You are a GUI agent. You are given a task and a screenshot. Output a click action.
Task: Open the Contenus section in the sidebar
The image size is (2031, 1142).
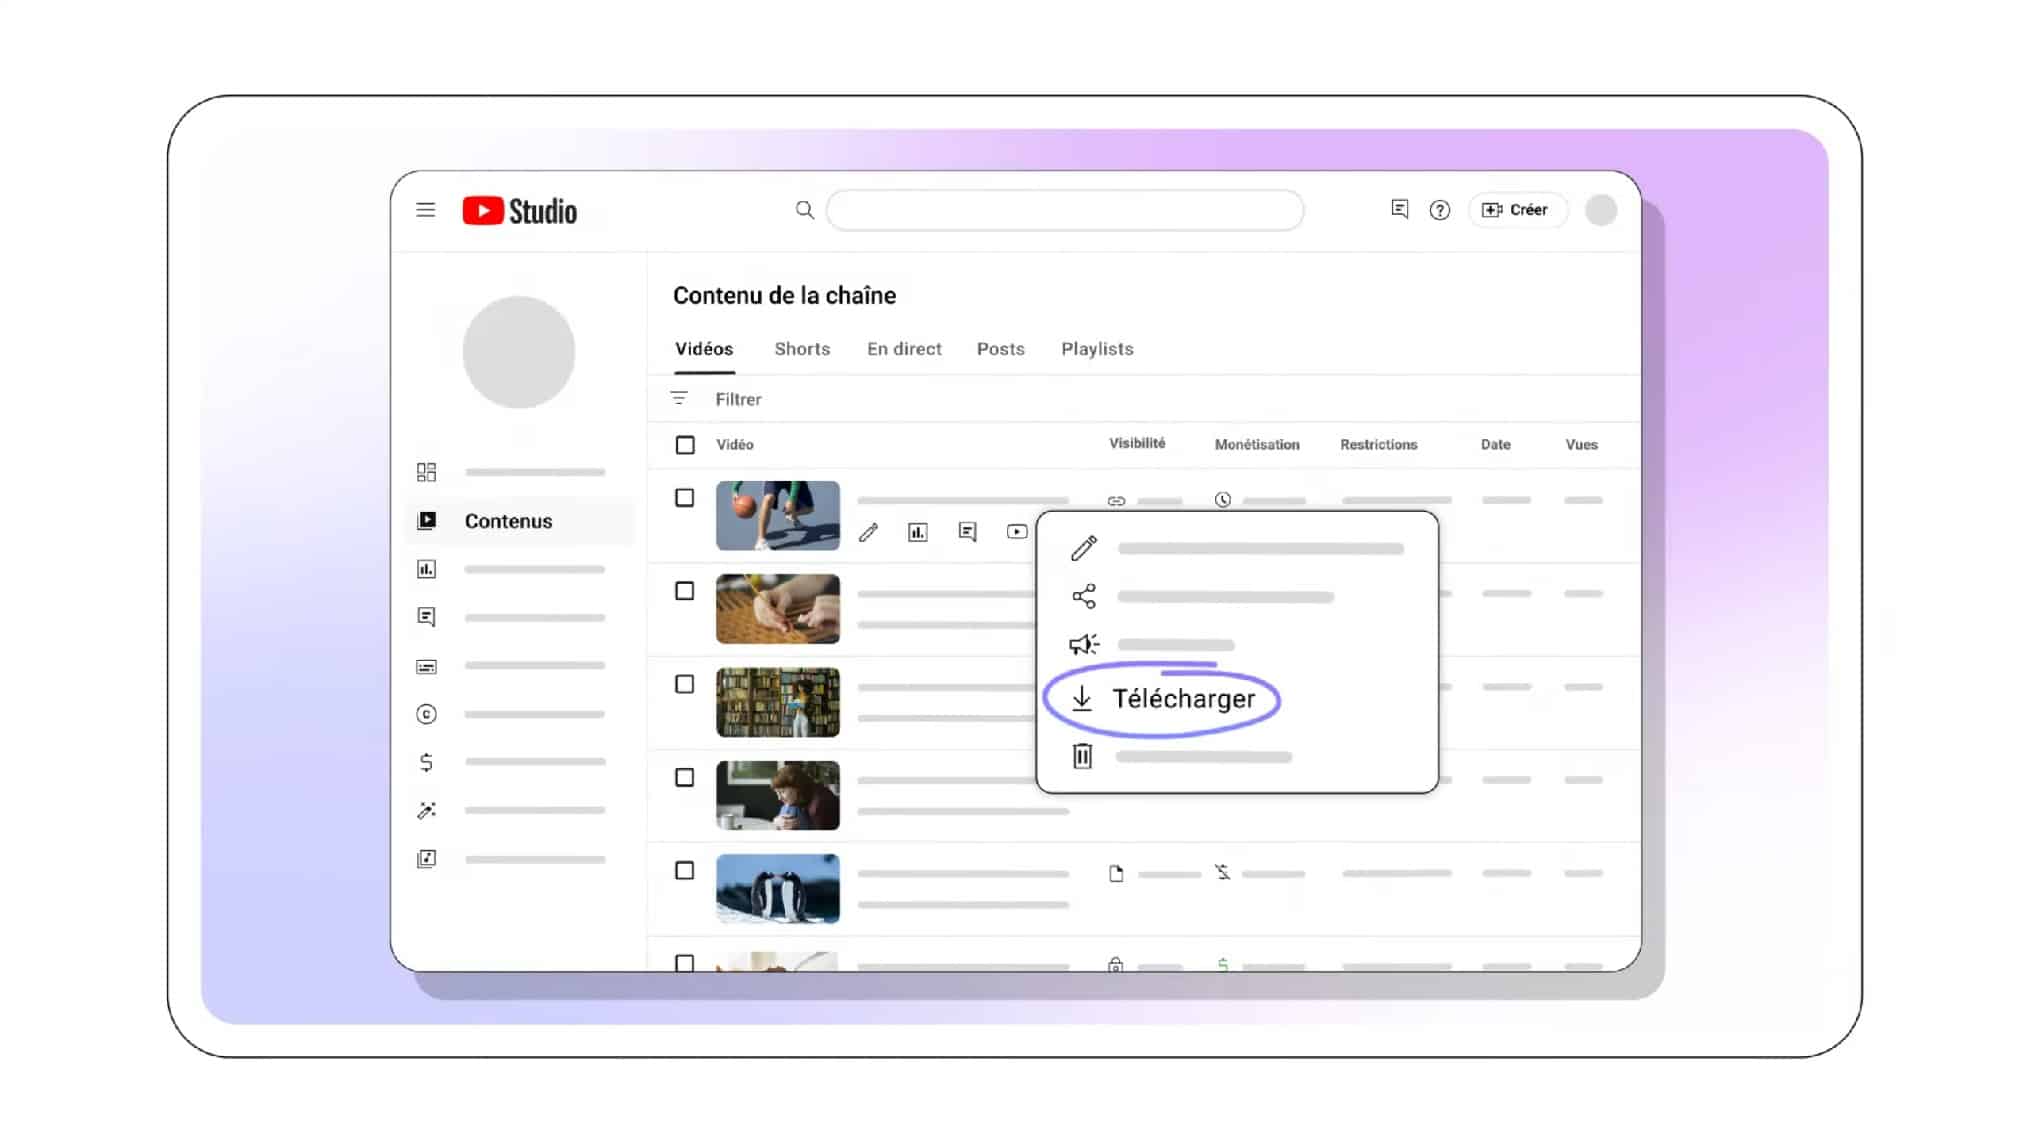point(508,521)
